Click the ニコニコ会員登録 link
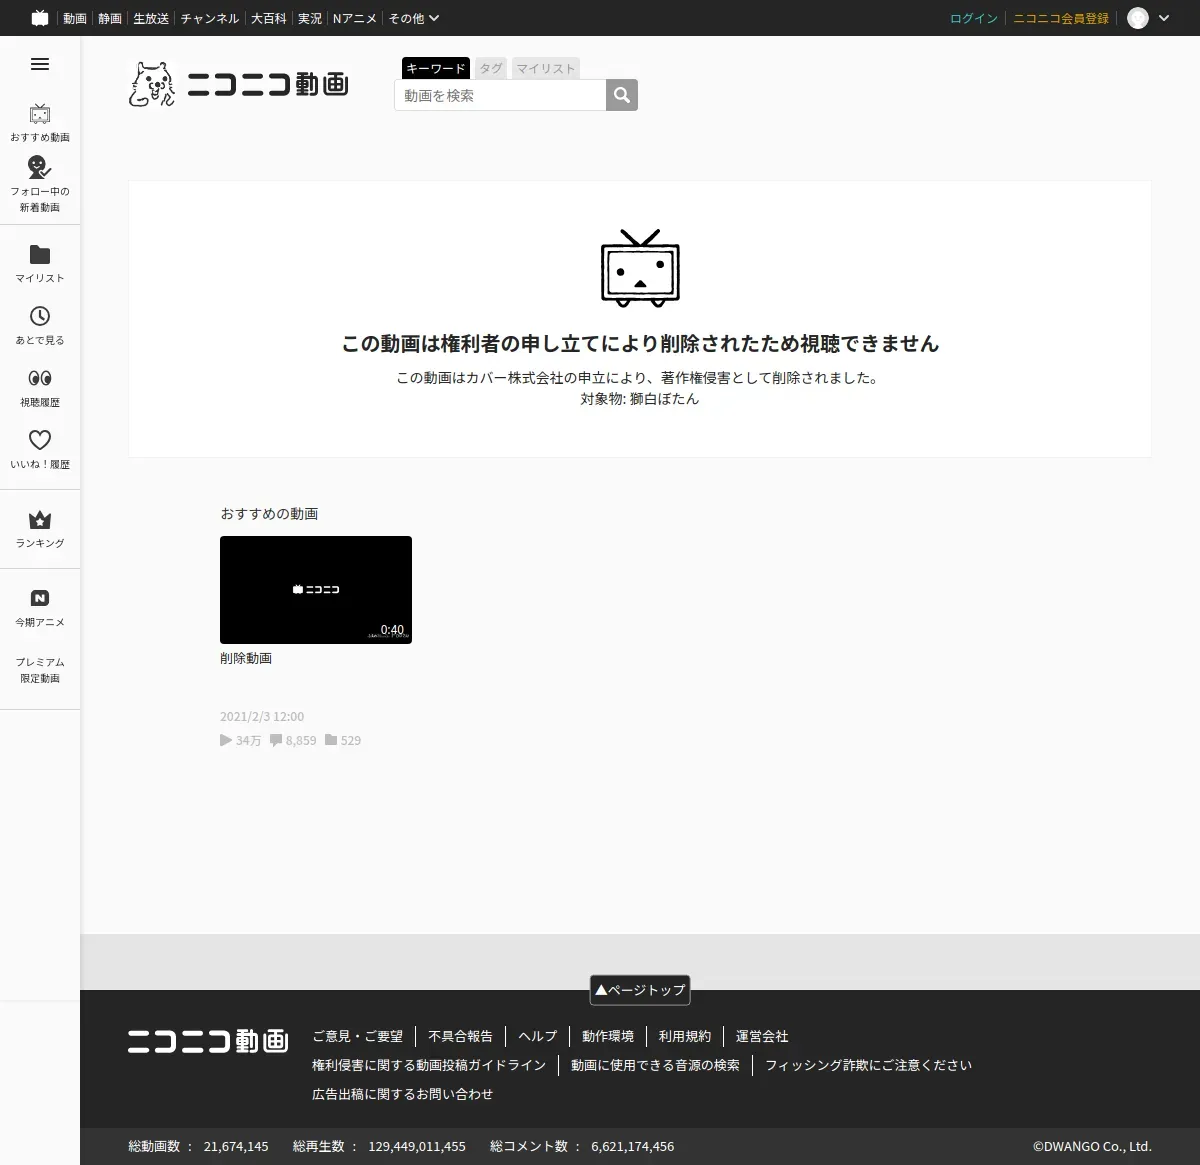1200x1165 pixels. click(x=1061, y=18)
